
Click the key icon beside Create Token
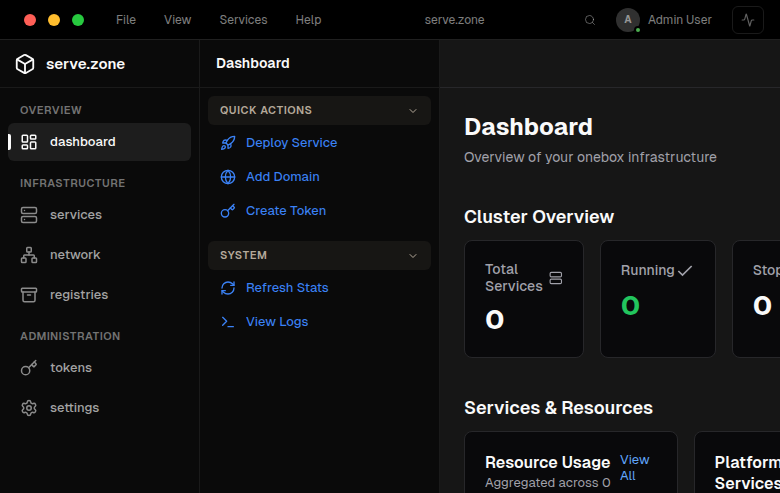[x=228, y=211]
